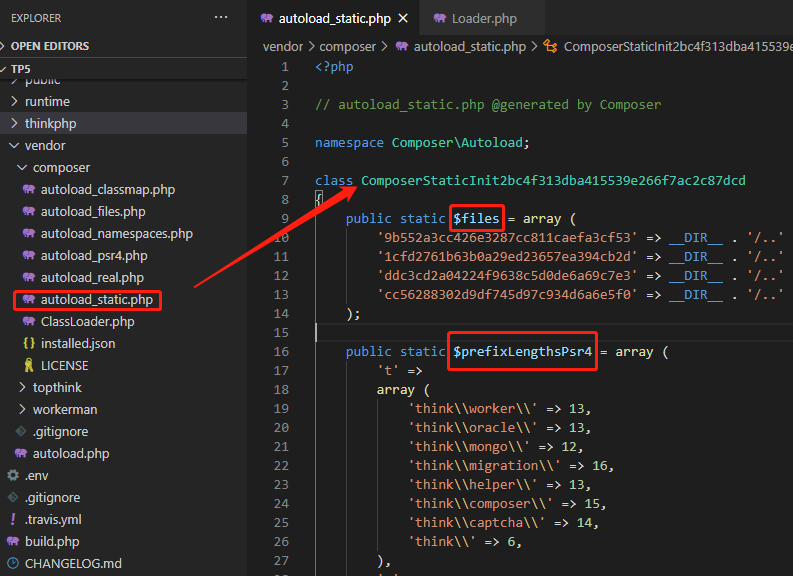Click the exclamation icon beside .travis.yml
793x576 pixels.
(x=13, y=519)
